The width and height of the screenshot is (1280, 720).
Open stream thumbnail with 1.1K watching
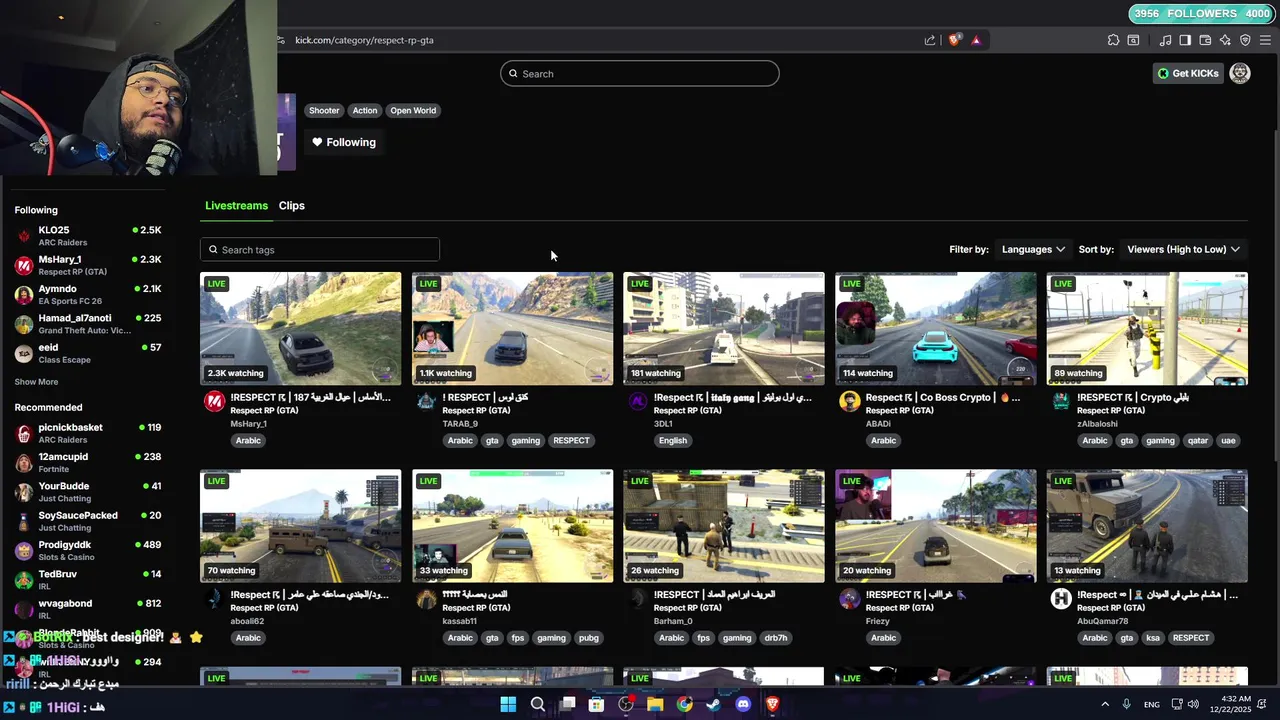[512, 328]
